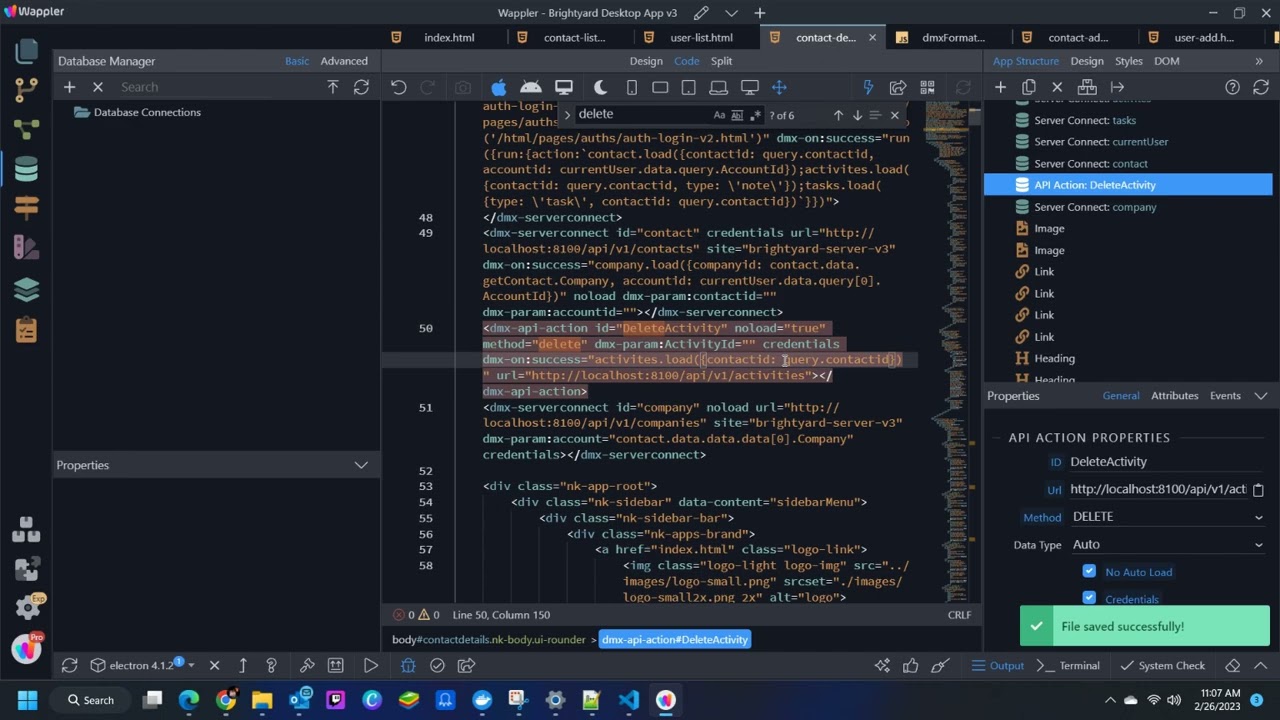Viewport: 1280px width, 720px height.
Task: Click the share/export arrow icon in editor toolbar
Action: [x=897, y=88]
